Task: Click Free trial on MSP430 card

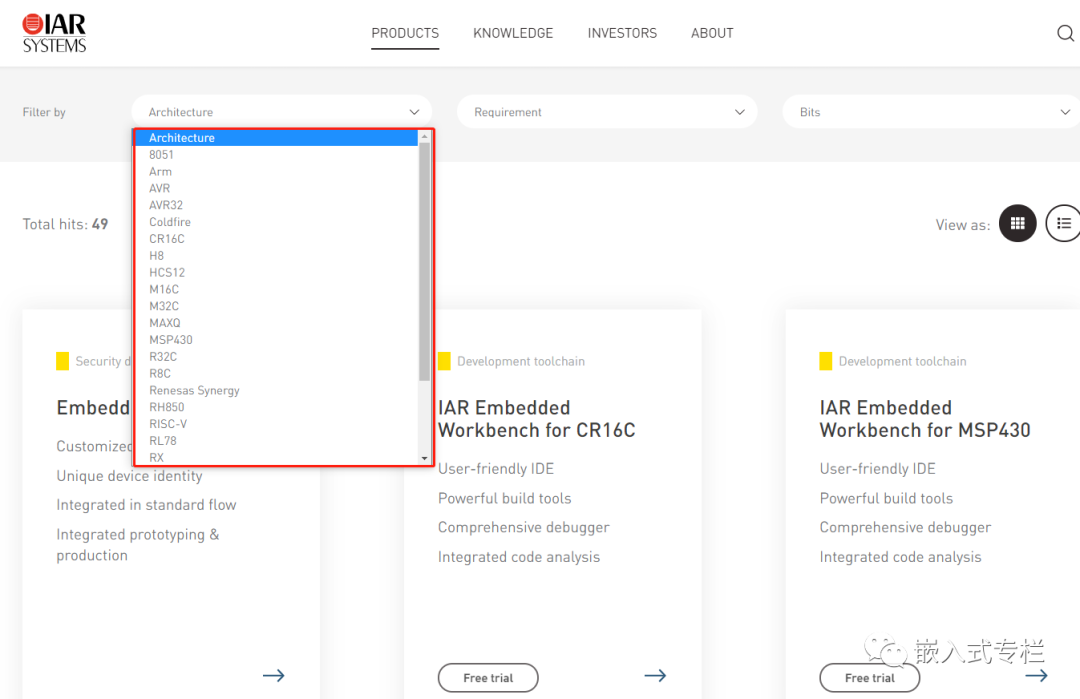Action: [869, 678]
